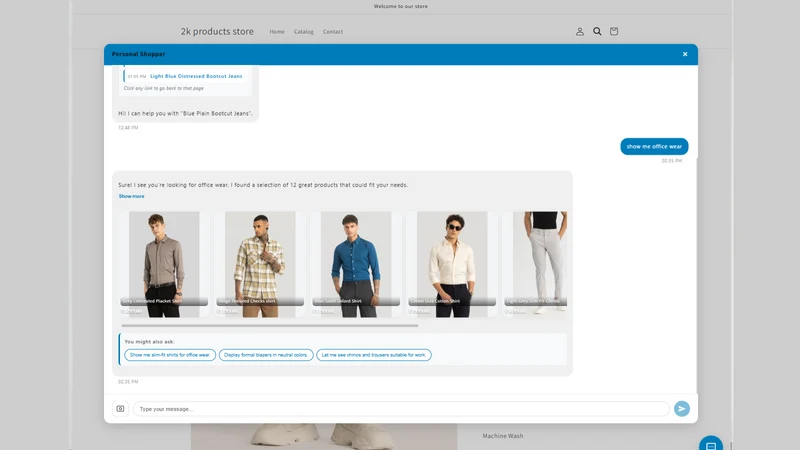Screen dimensions: 800x450
Task: Click the 'Machine Wash' text on product page
Action: (503, 436)
